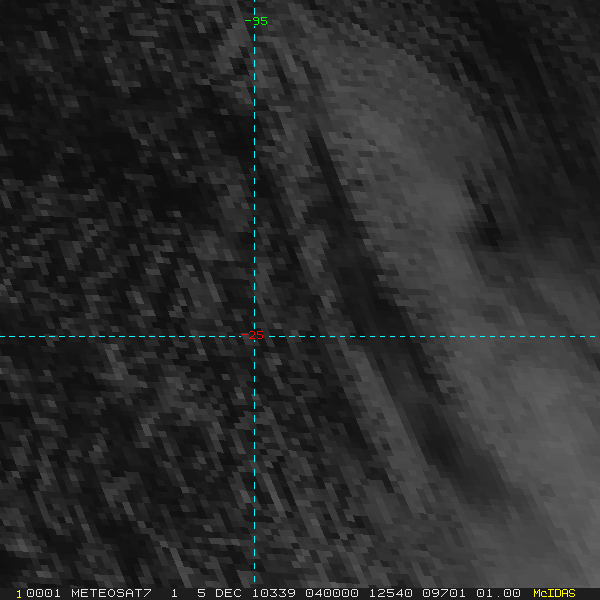Click the 0001 frame number text
The image size is (600, 600).
(44, 593)
